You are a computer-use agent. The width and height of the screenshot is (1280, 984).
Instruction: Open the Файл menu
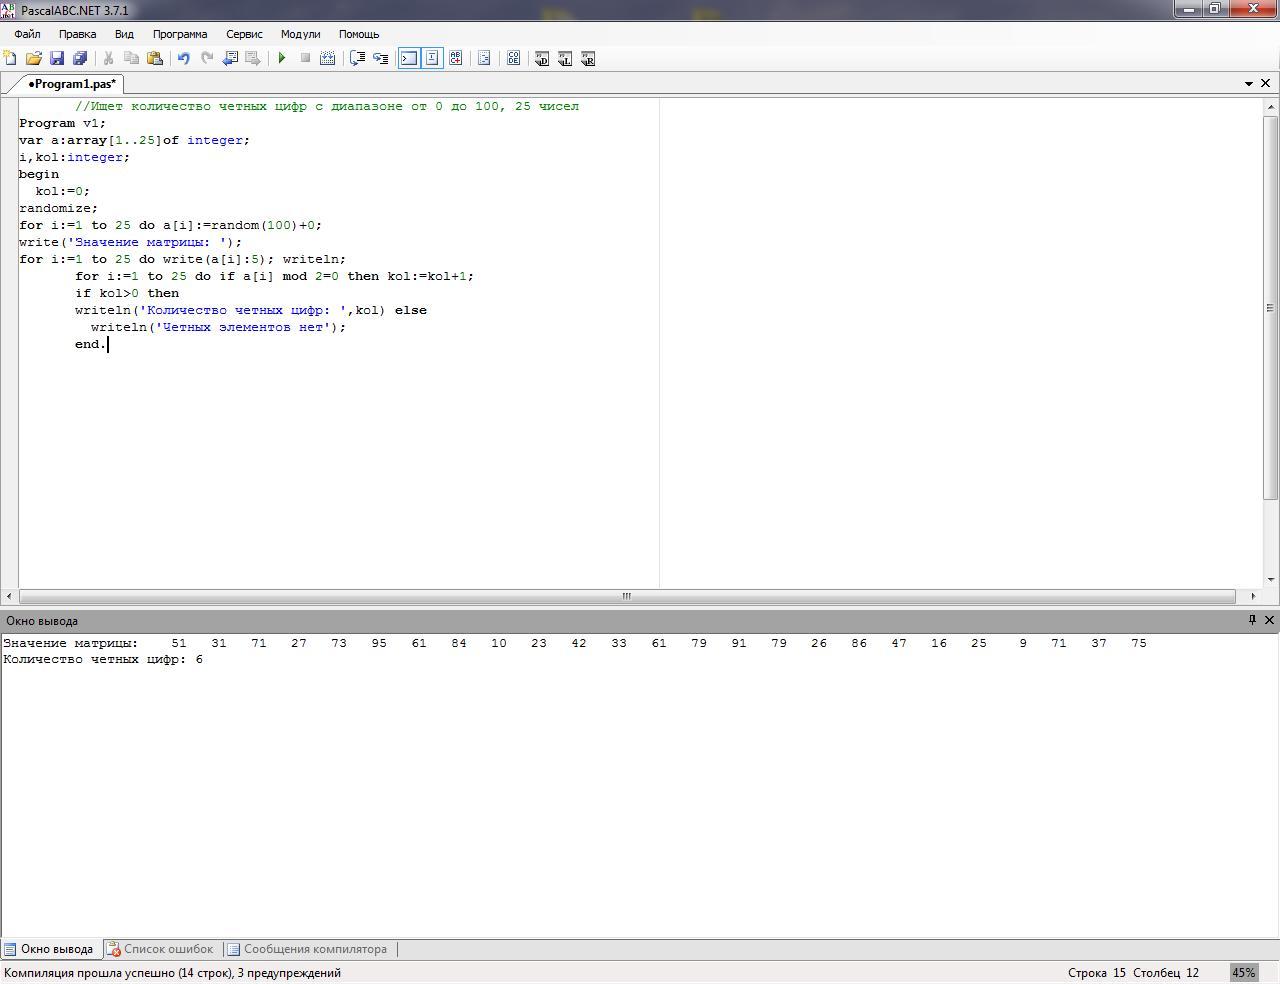pyautogui.click(x=27, y=34)
